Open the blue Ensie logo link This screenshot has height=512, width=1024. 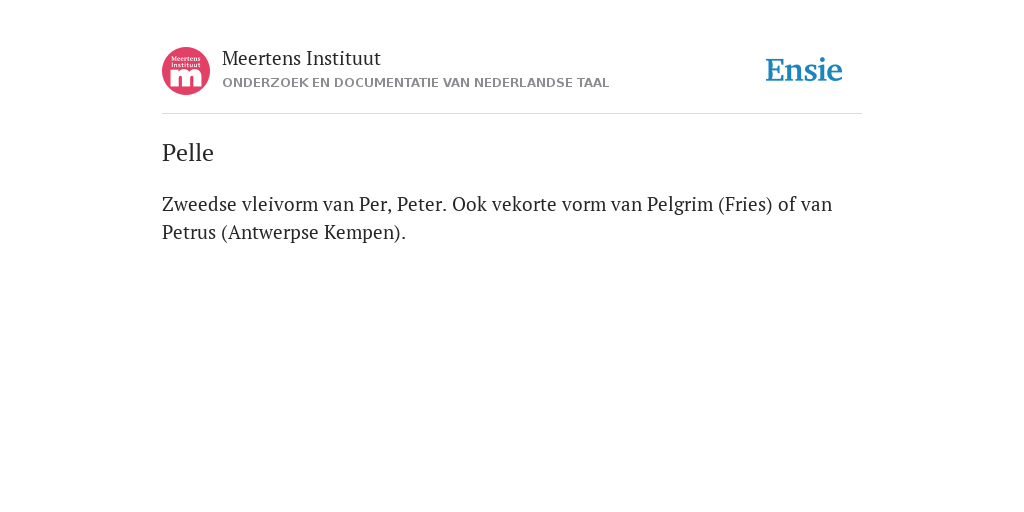804,70
